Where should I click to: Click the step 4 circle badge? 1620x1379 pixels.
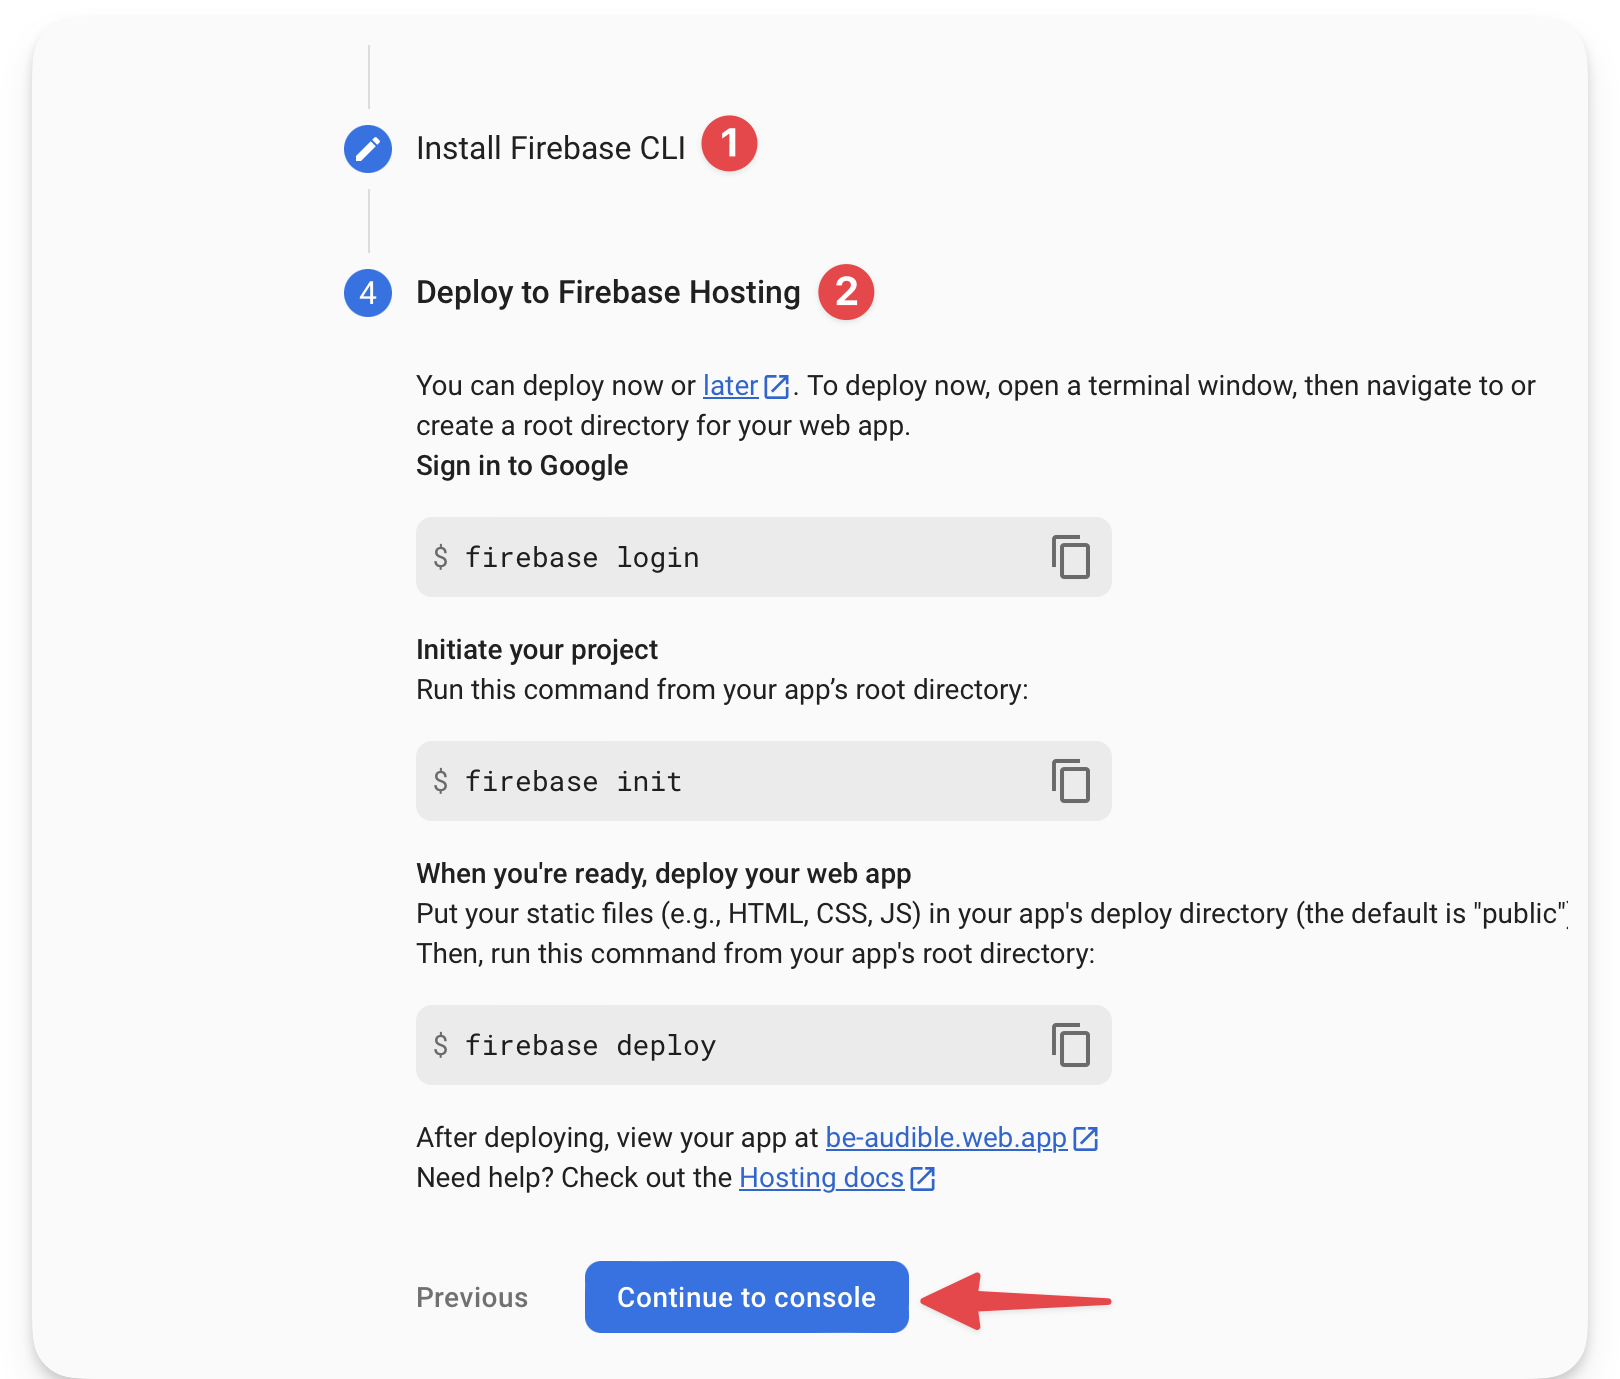[x=367, y=293]
